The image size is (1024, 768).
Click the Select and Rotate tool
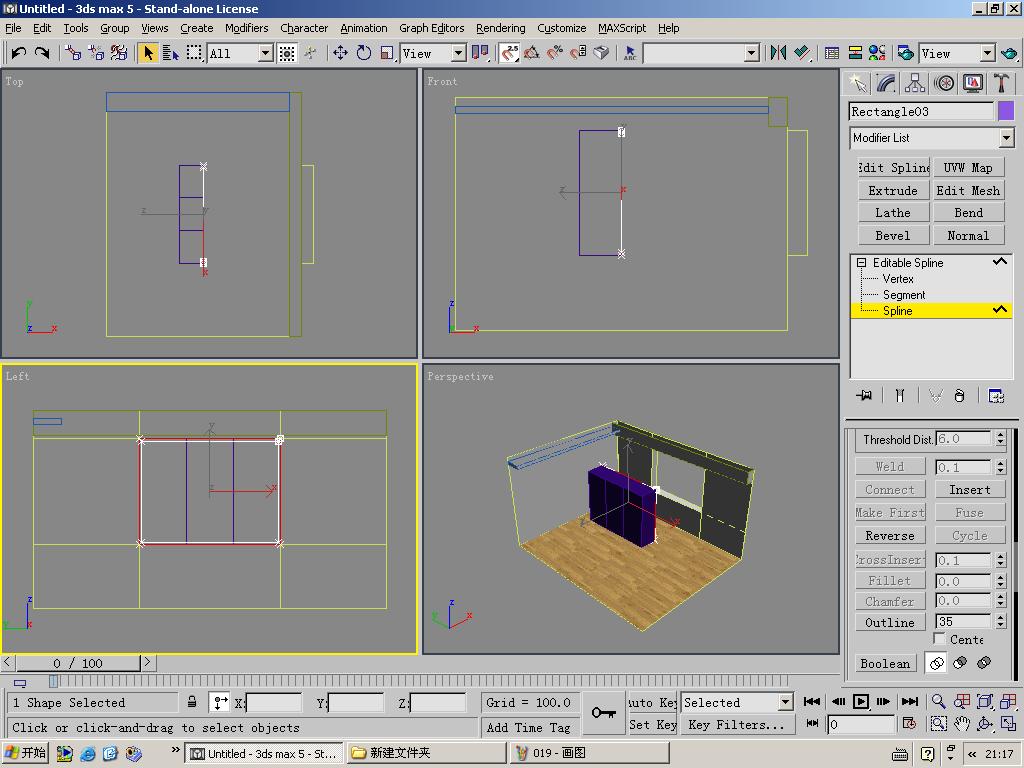(364, 53)
